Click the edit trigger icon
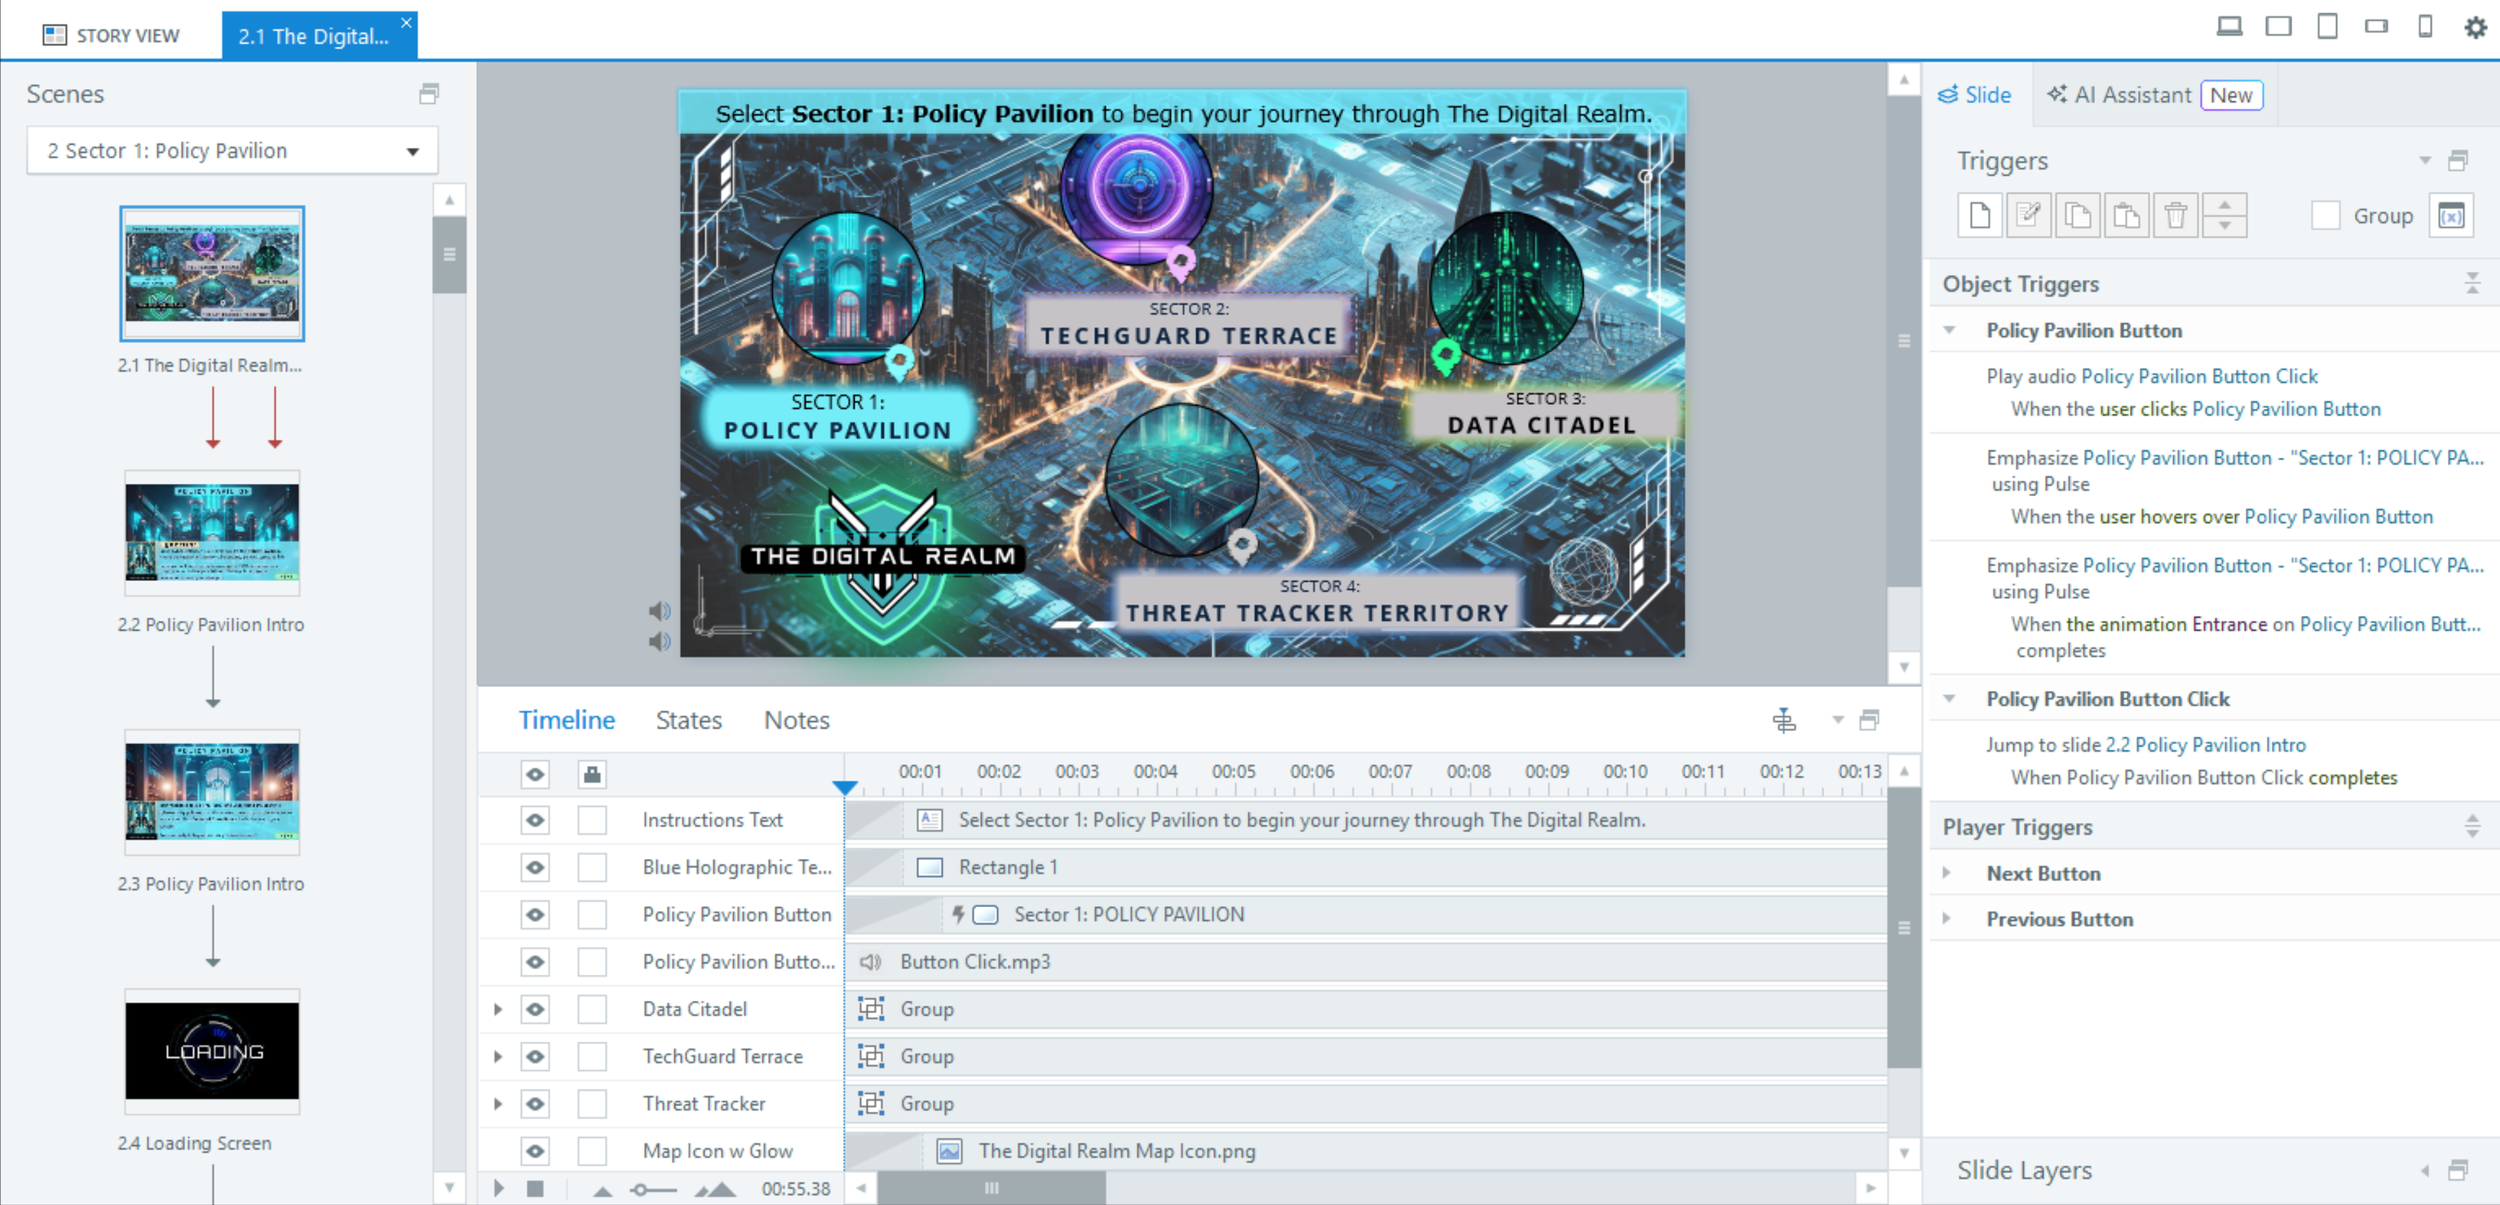This screenshot has width=2500, height=1205. (2028, 215)
